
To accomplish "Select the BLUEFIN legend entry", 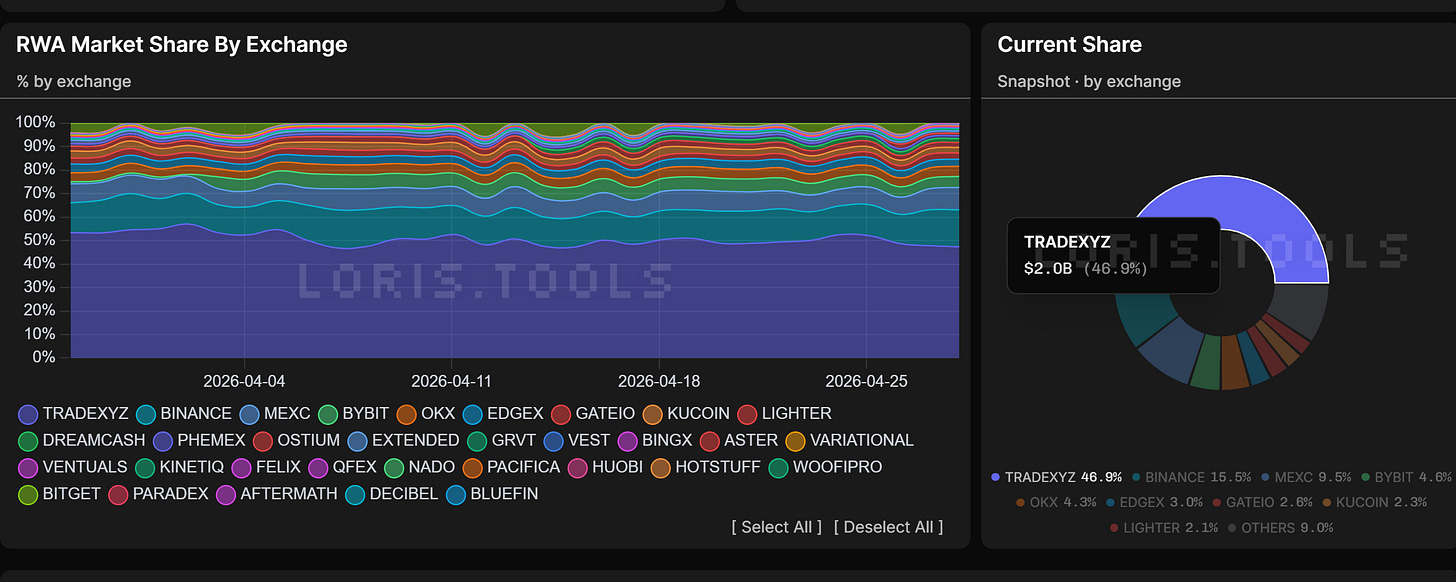I will (x=492, y=495).
